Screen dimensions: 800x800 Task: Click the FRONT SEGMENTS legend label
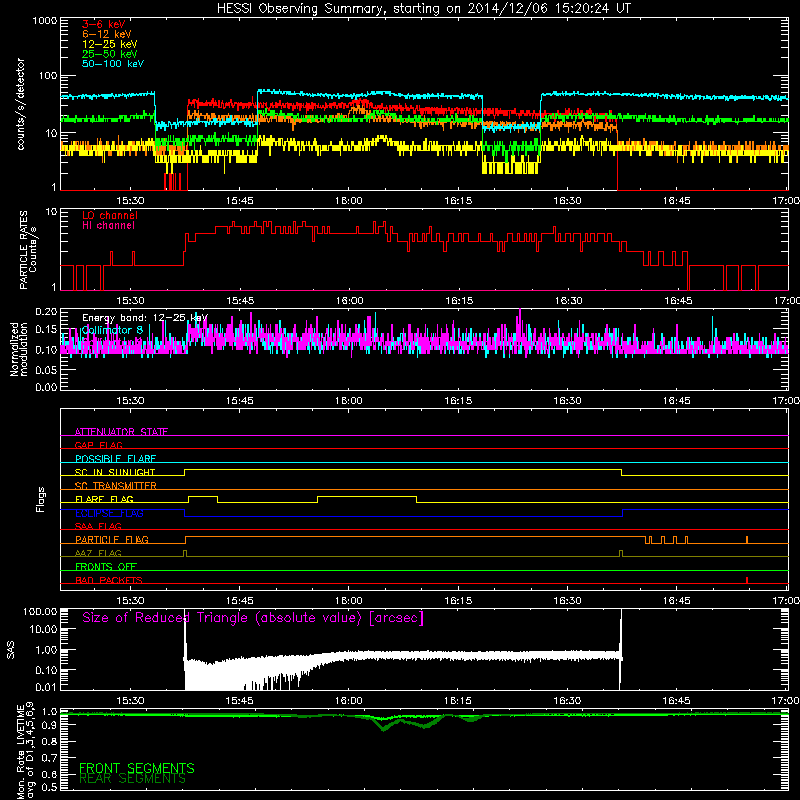click(x=137, y=768)
